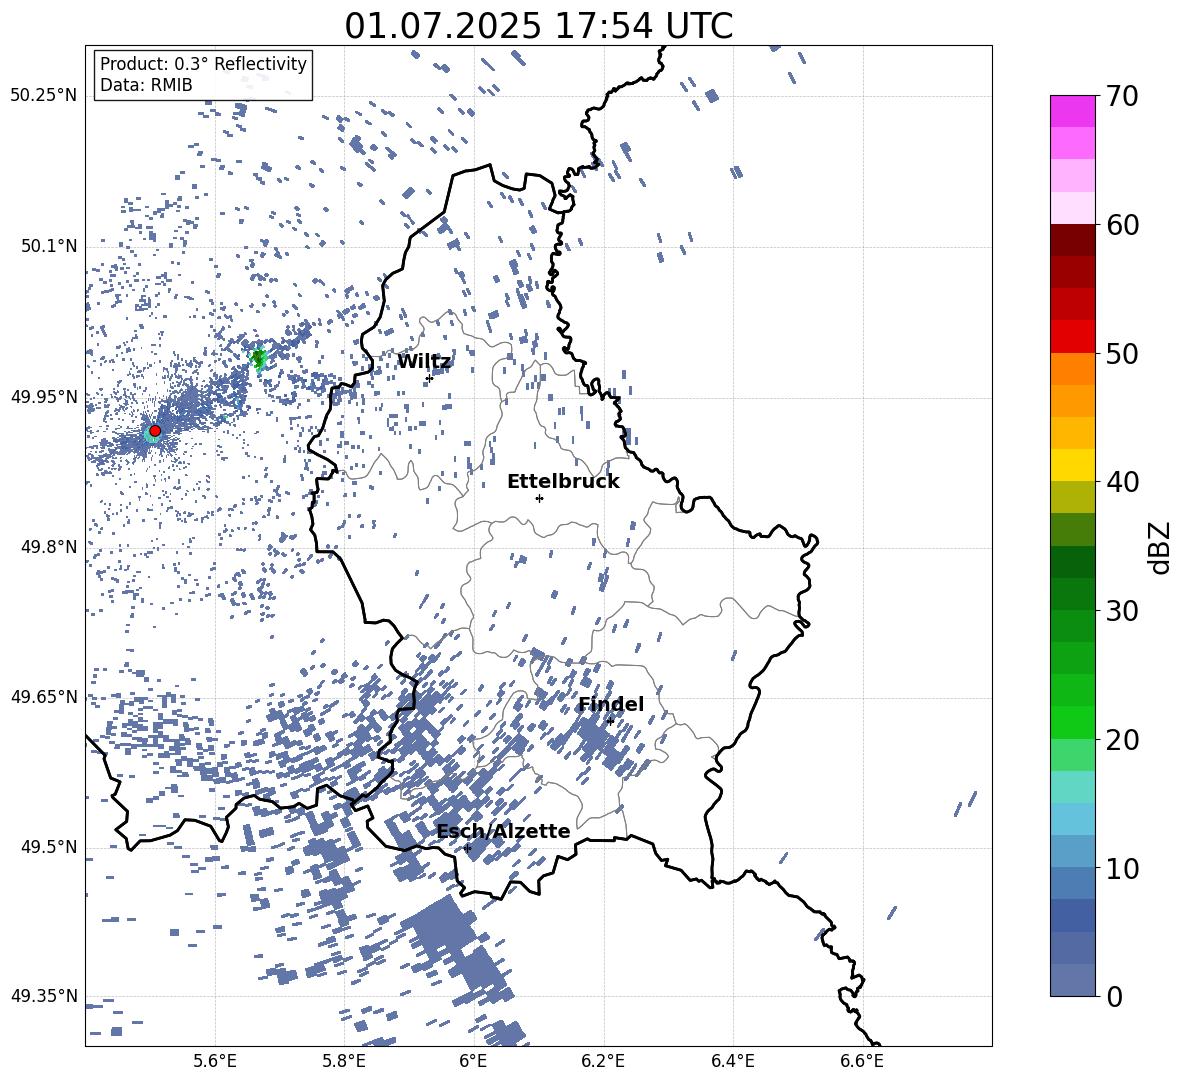This screenshot has height=1081, width=1184.
Task: Click the 0 tick label on colorbar
Action: (x=1114, y=996)
